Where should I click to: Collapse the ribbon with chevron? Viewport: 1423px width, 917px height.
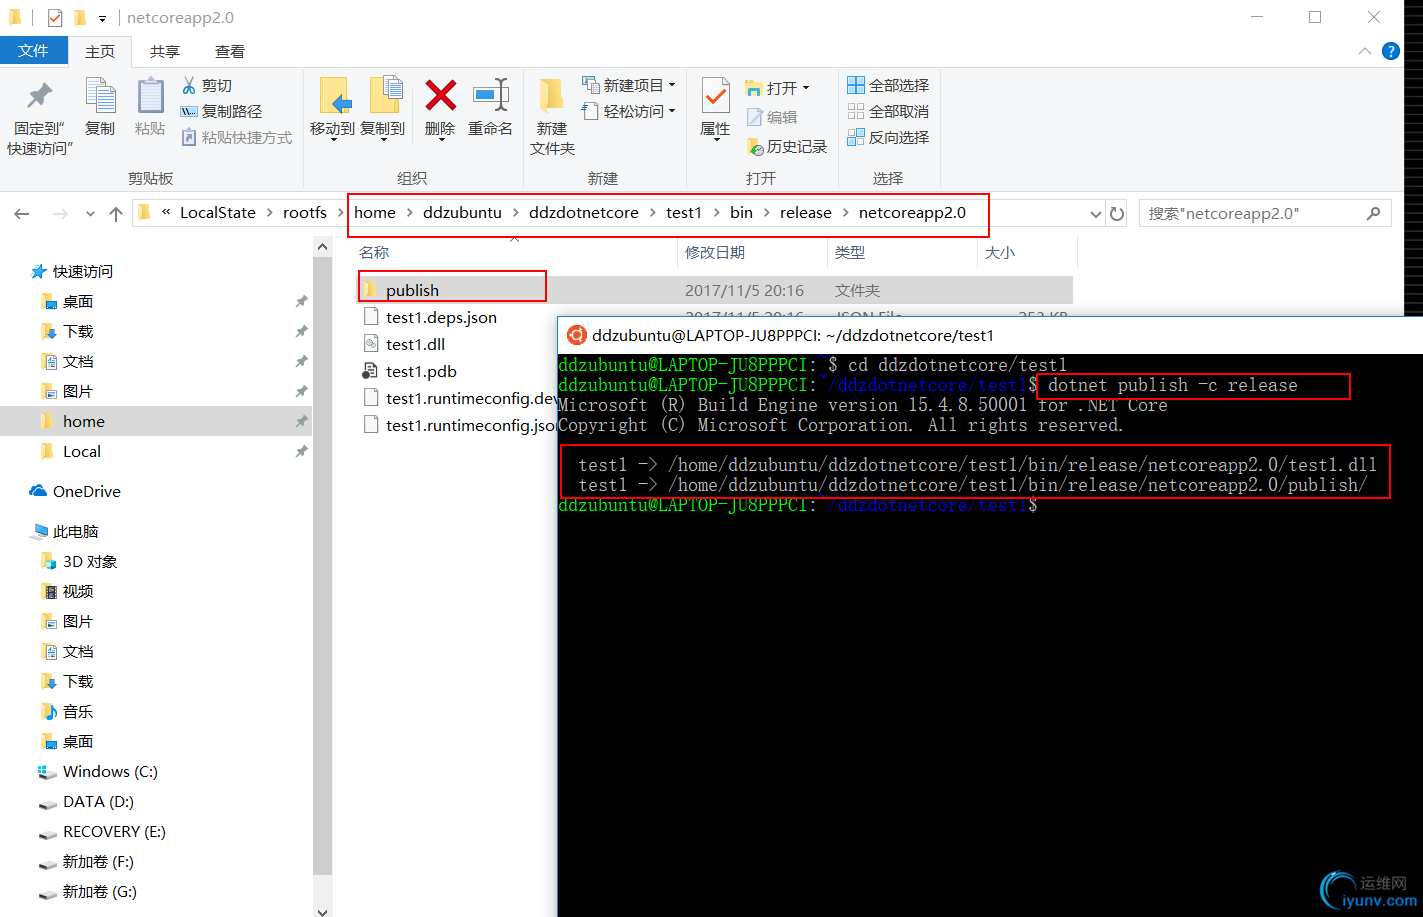(1365, 51)
